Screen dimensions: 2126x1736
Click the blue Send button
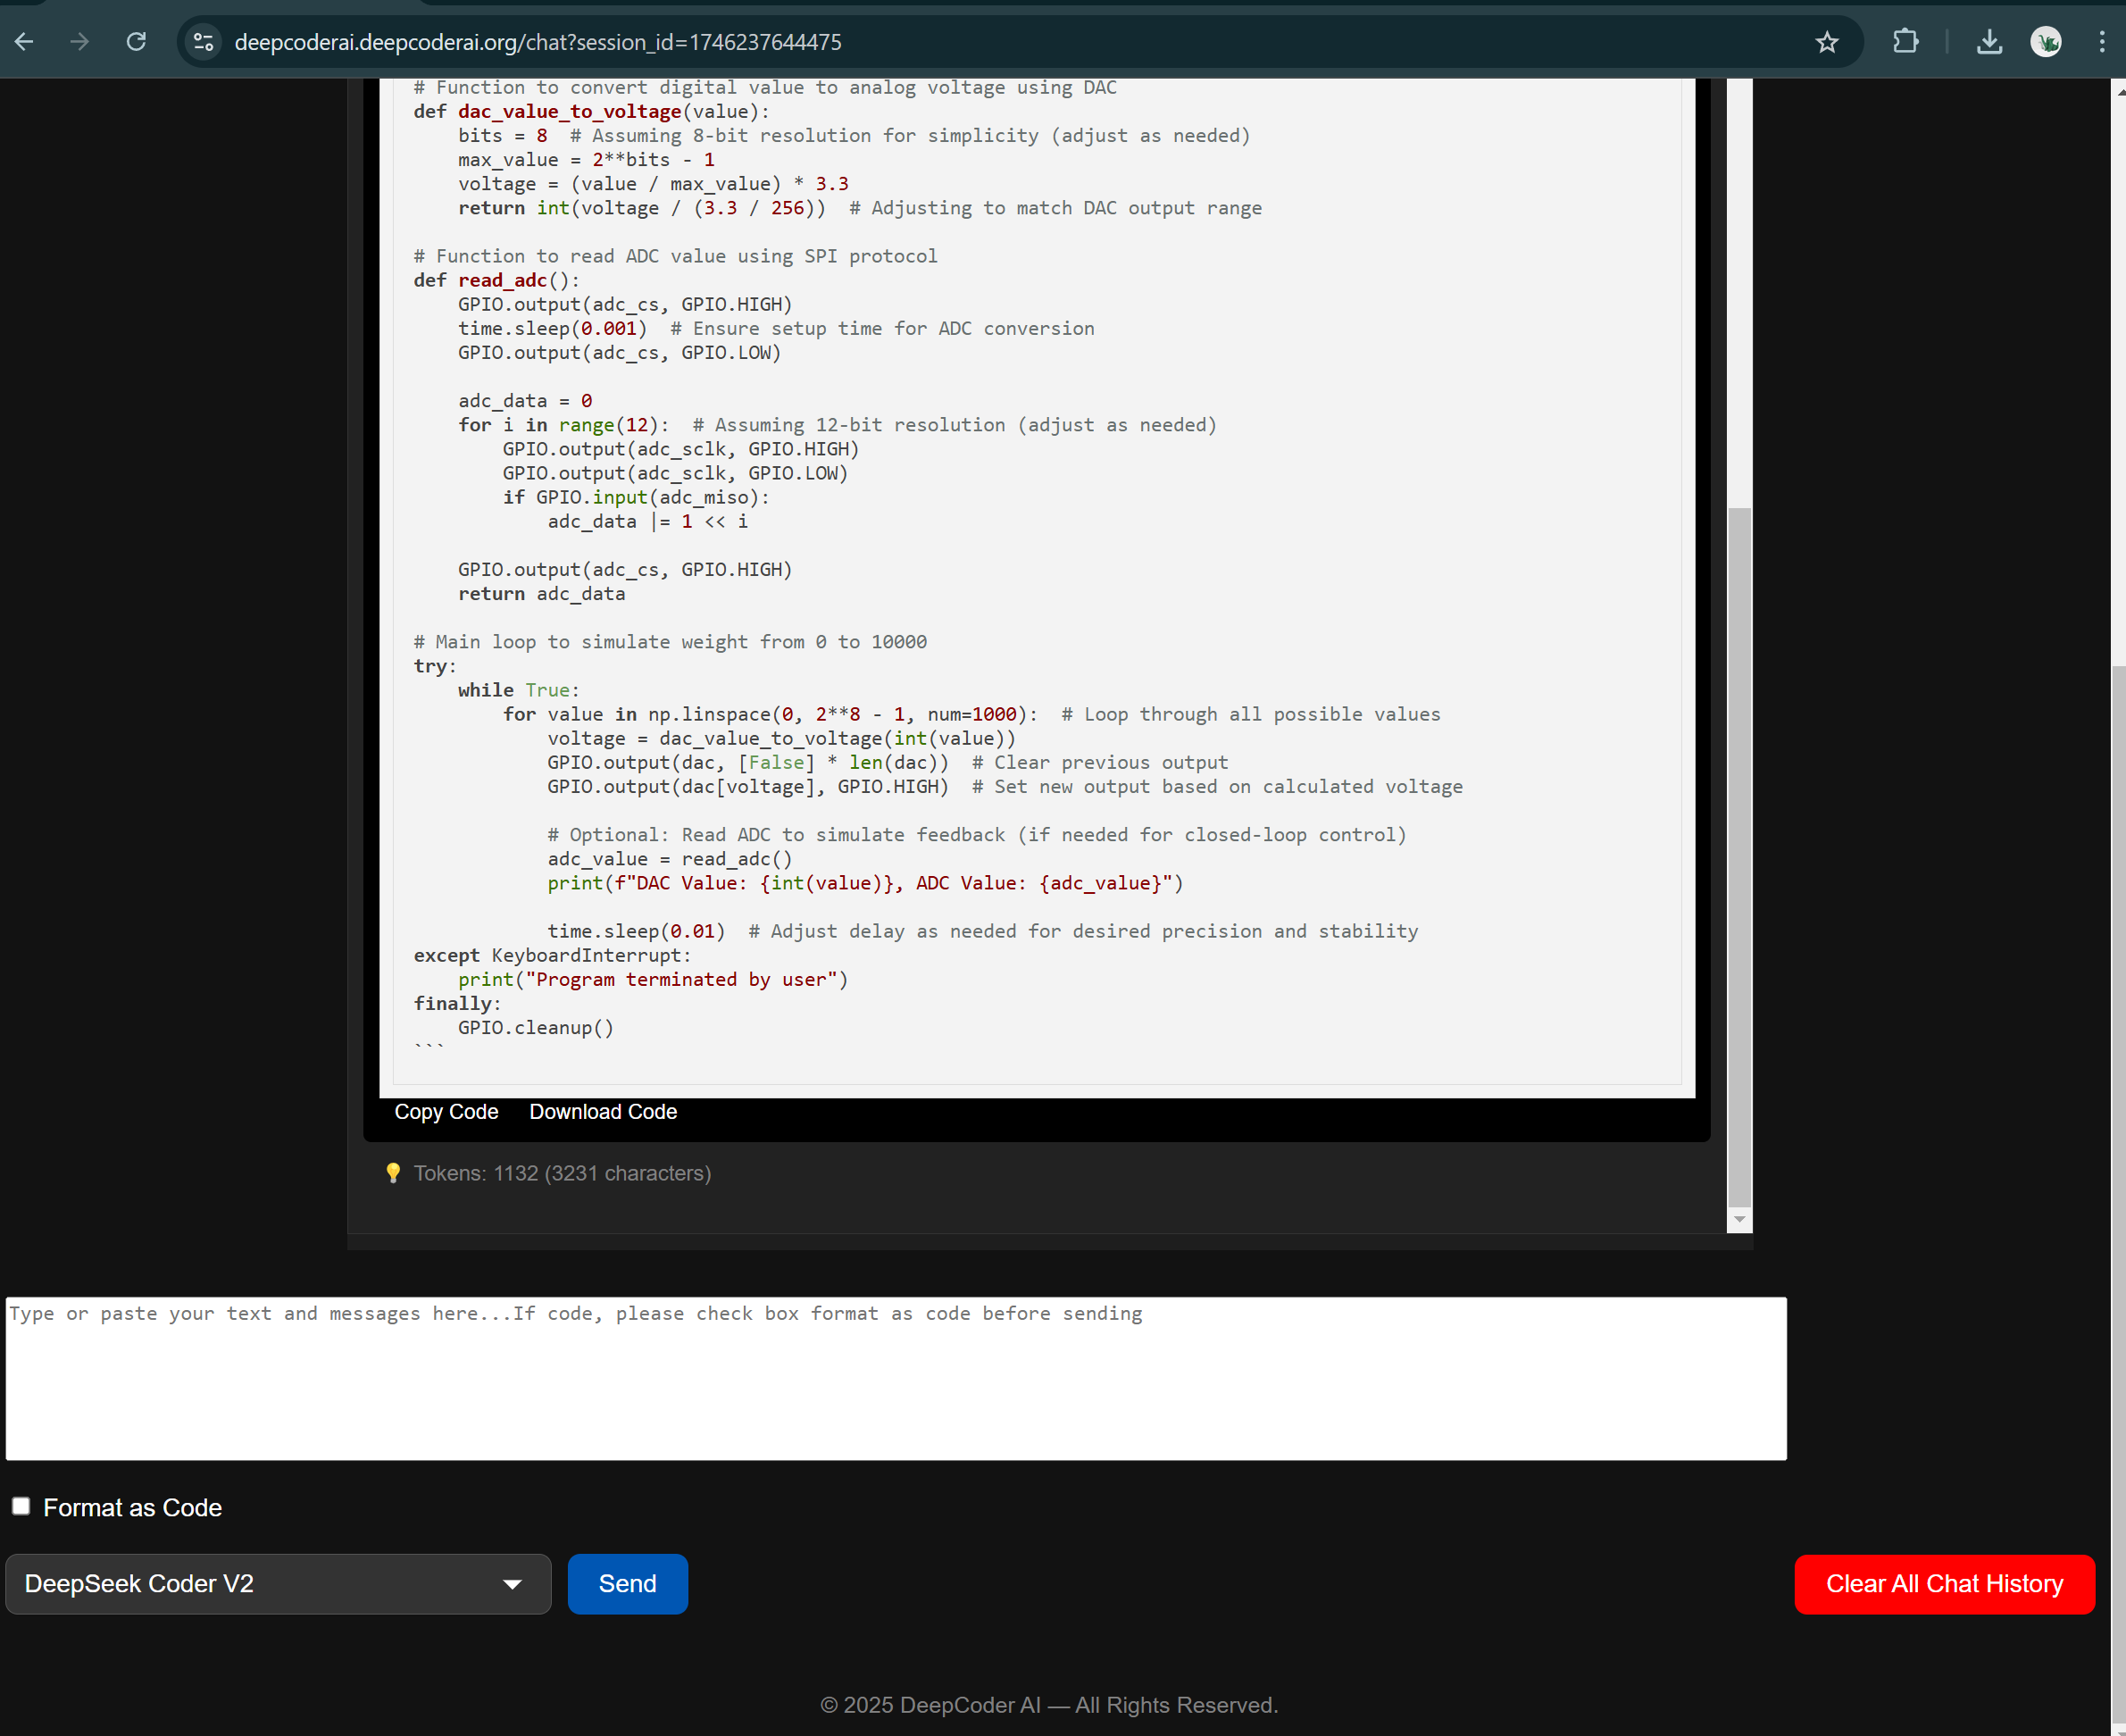(x=628, y=1584)
